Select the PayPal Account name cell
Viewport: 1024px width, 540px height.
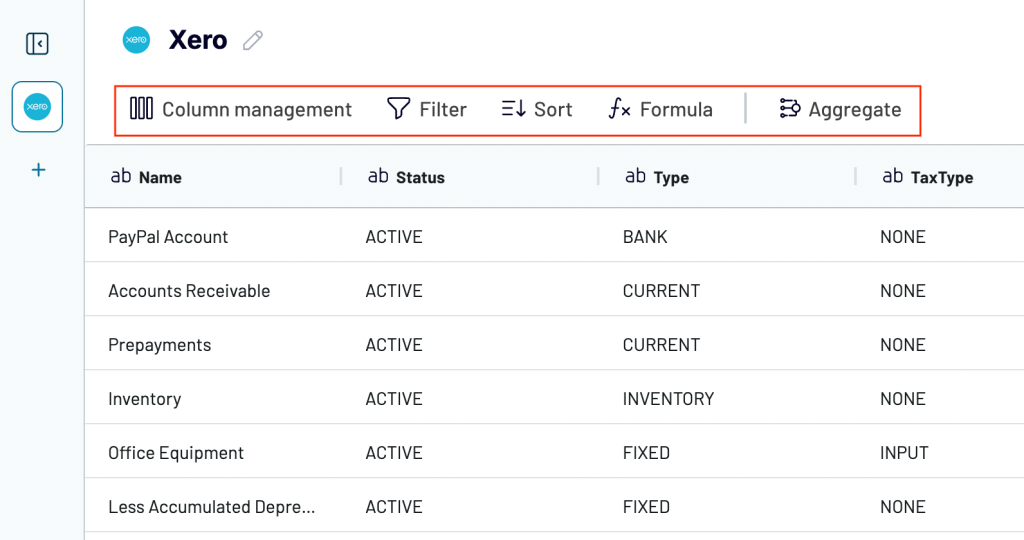click(168, 237)
